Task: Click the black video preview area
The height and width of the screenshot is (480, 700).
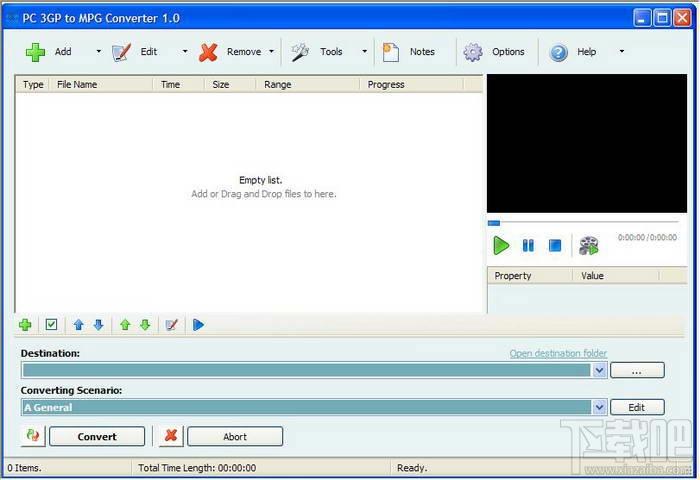Action: [x=587, y=143]
